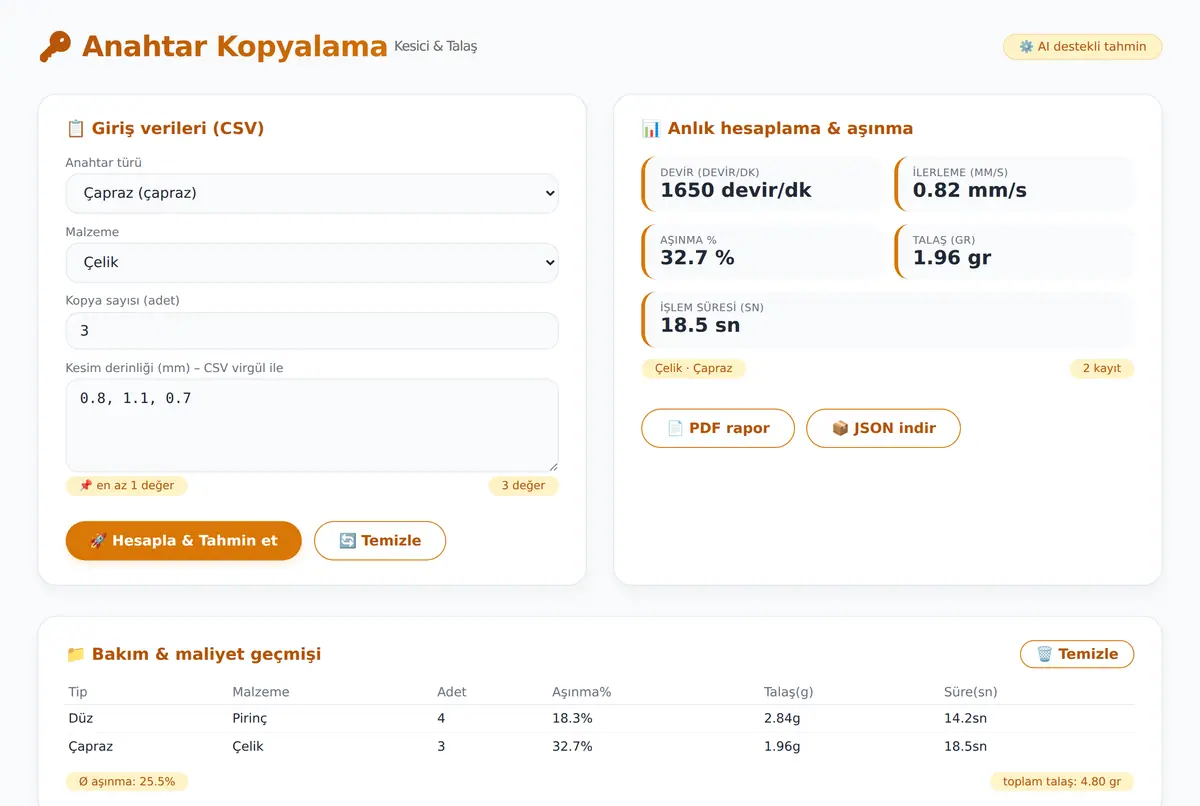
Task: Click the '14.2sn' duration cell
Action: 965,719
